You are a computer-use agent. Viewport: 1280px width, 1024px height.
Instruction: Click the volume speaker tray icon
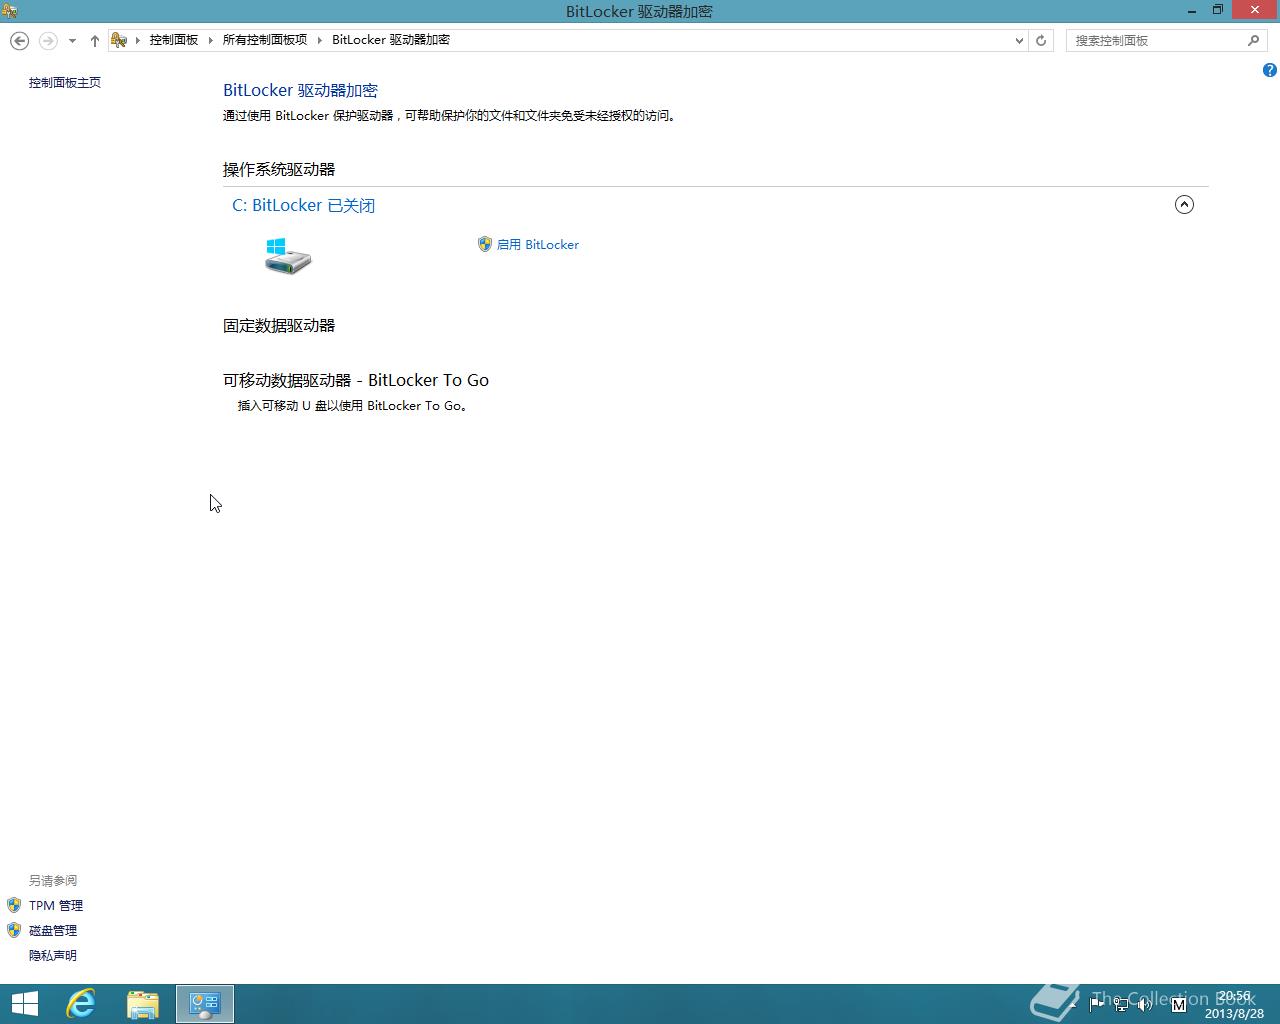(1145, 1004)
